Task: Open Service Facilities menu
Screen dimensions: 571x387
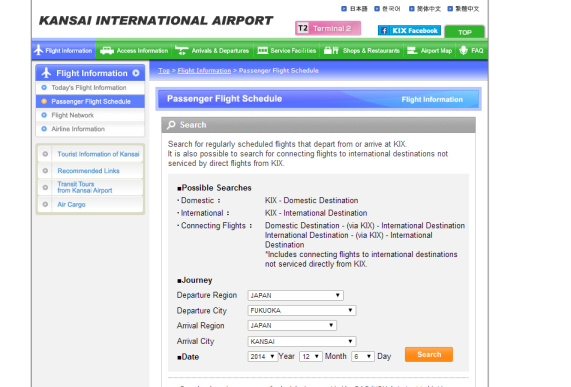Action: pos(287,51)
